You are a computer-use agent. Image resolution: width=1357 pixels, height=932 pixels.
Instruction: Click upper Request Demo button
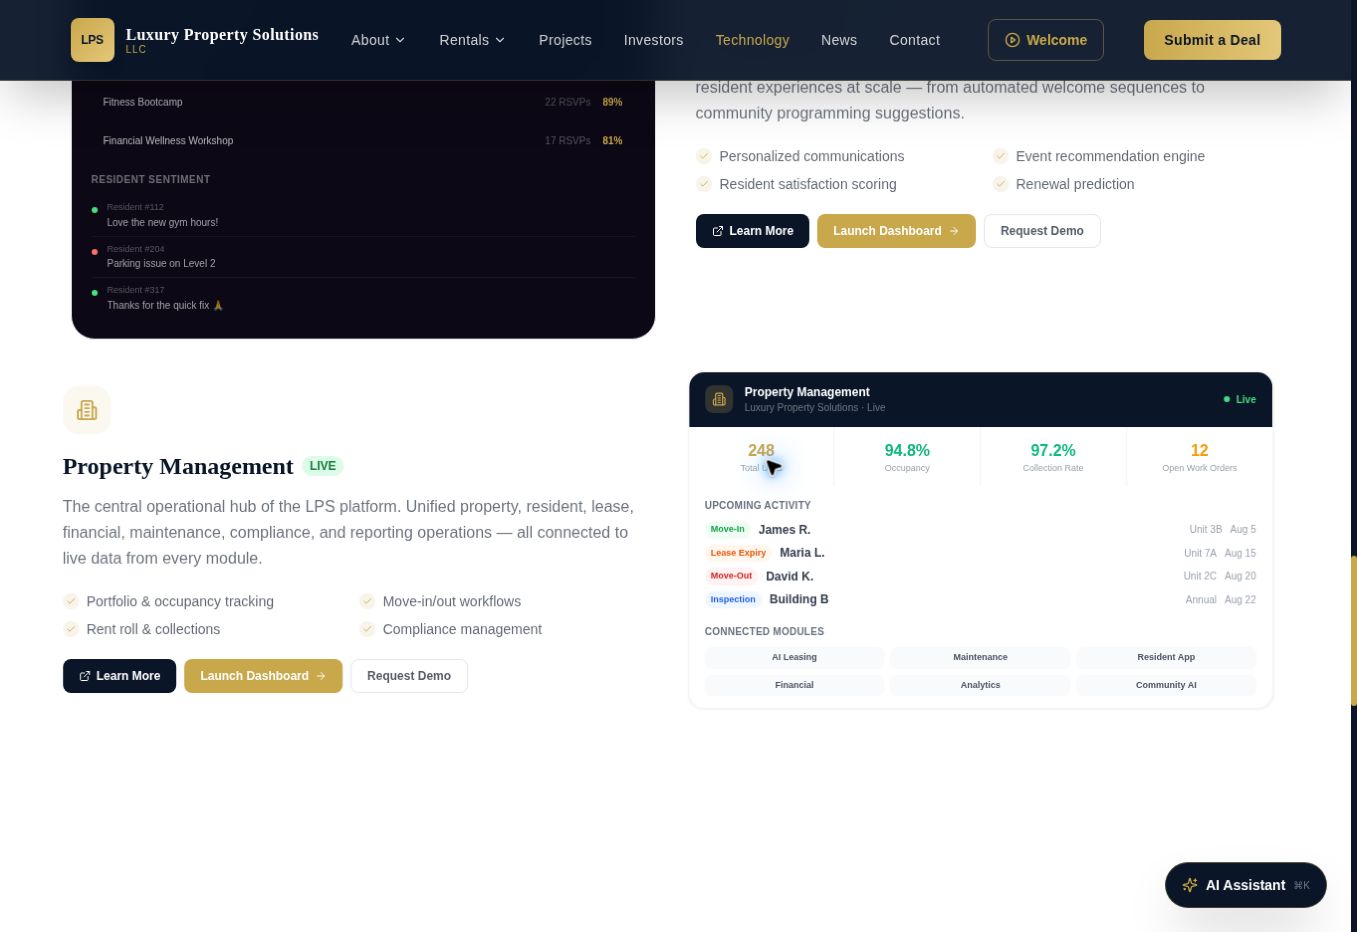pos(1042,231)
